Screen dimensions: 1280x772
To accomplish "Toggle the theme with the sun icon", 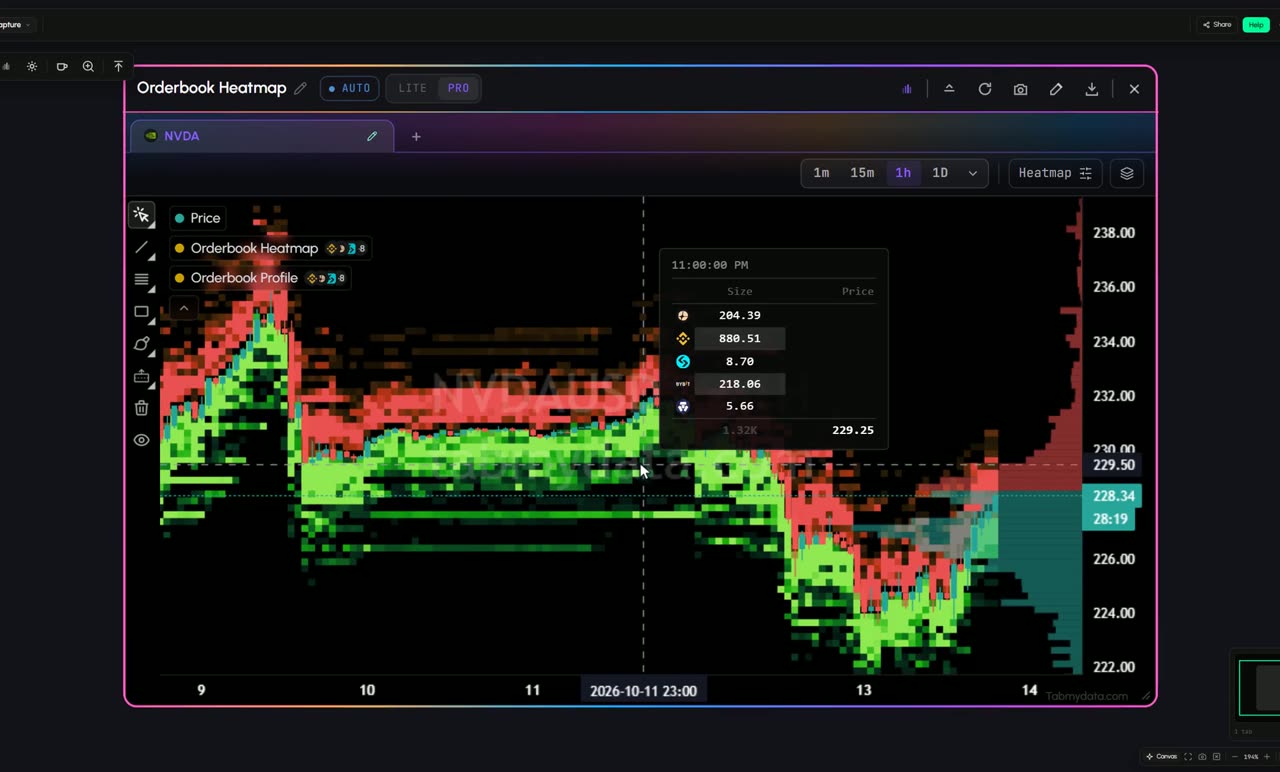I will coord(32,66).
